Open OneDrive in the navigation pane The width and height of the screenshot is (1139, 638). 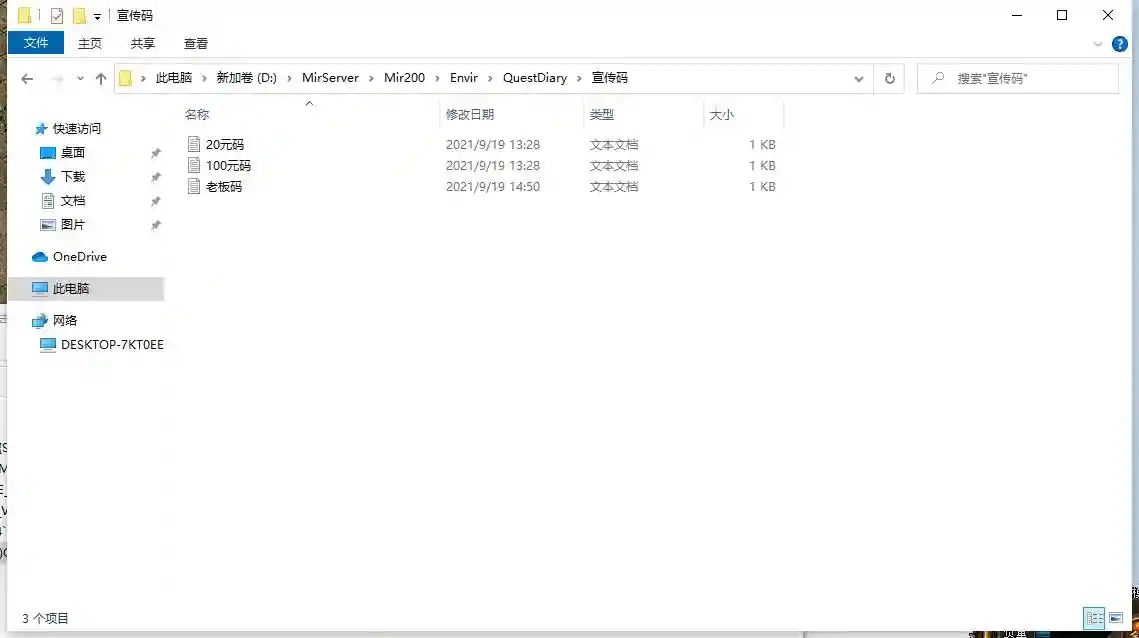[80, 257]
